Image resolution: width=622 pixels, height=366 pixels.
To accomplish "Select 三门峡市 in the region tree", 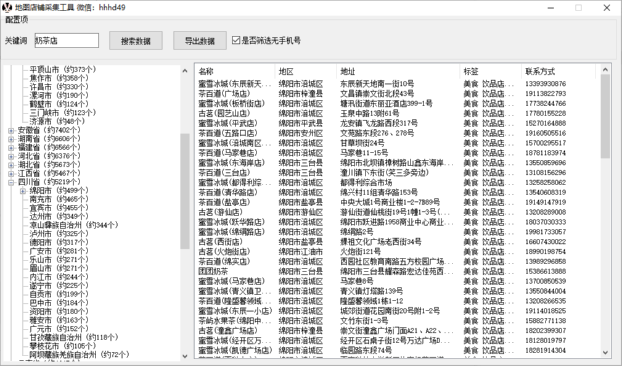I will coord(63,113).
